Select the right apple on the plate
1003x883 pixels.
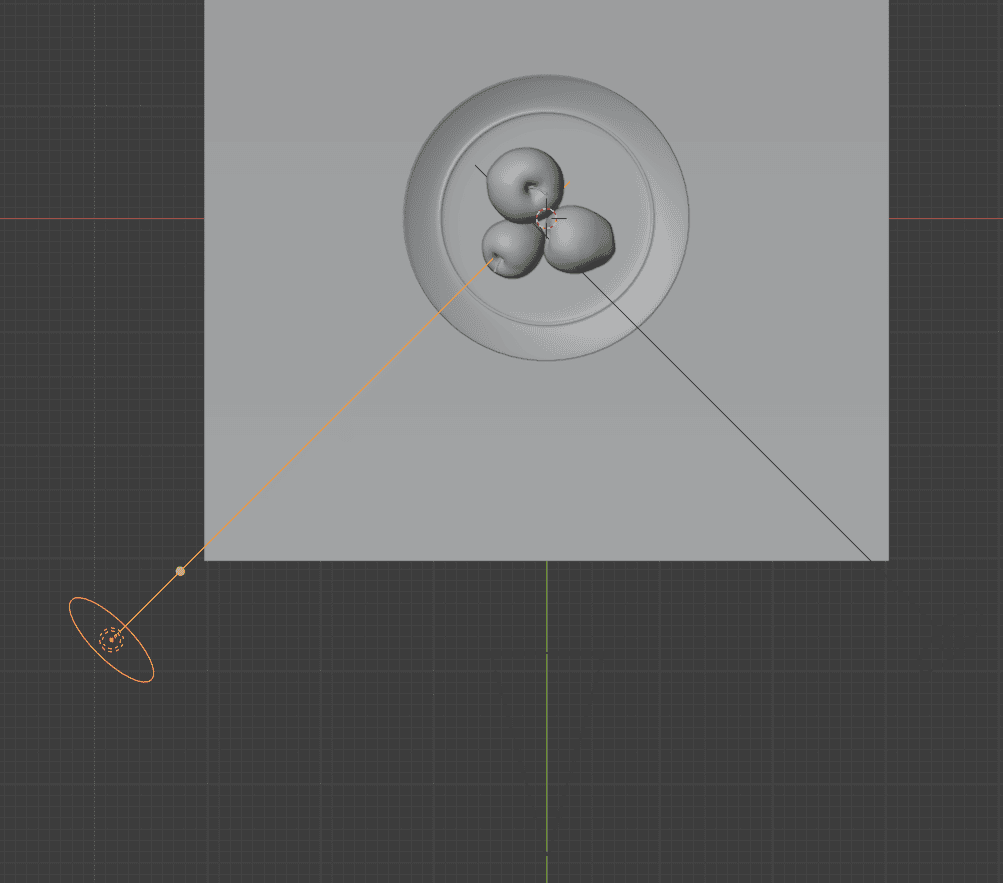tap(580, 240)
